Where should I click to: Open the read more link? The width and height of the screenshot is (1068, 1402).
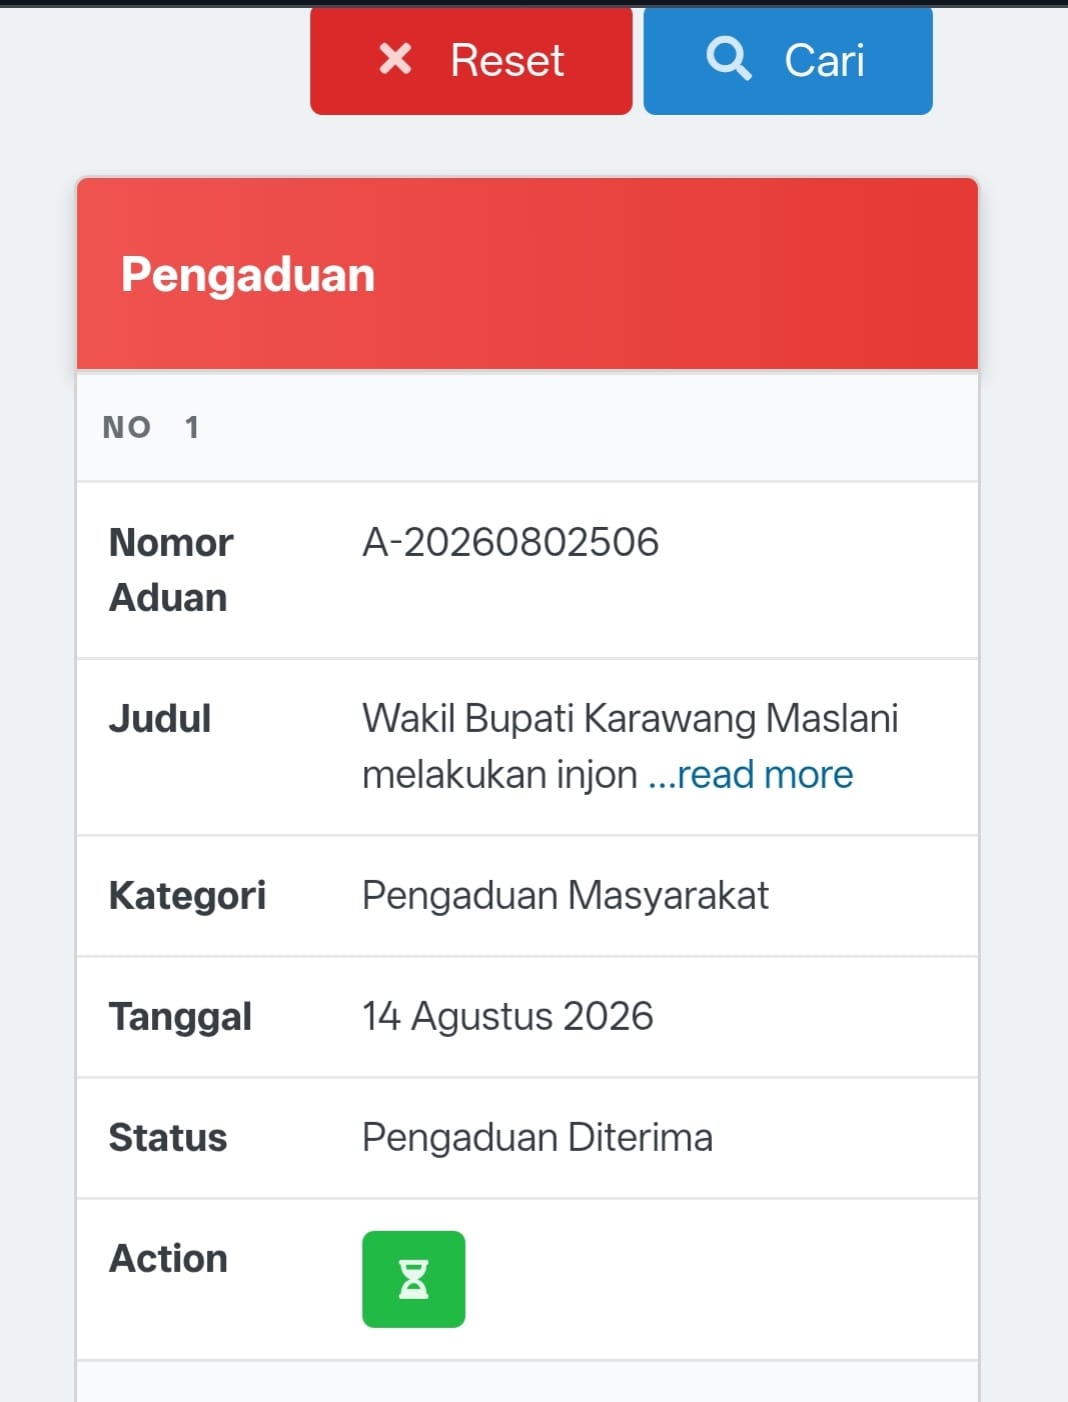coord(750,774)
